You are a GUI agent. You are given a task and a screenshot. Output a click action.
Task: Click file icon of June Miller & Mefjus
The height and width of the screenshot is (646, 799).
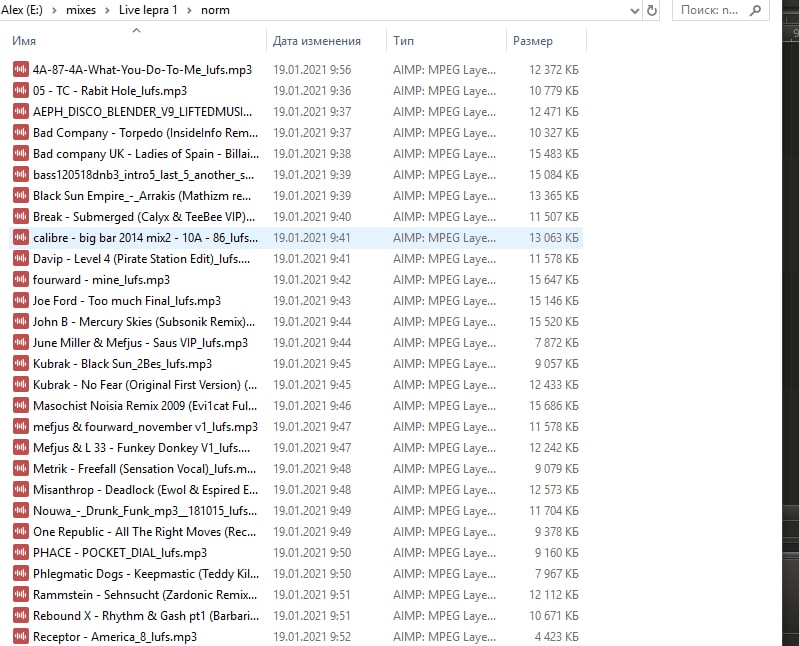tap(21, 342)
